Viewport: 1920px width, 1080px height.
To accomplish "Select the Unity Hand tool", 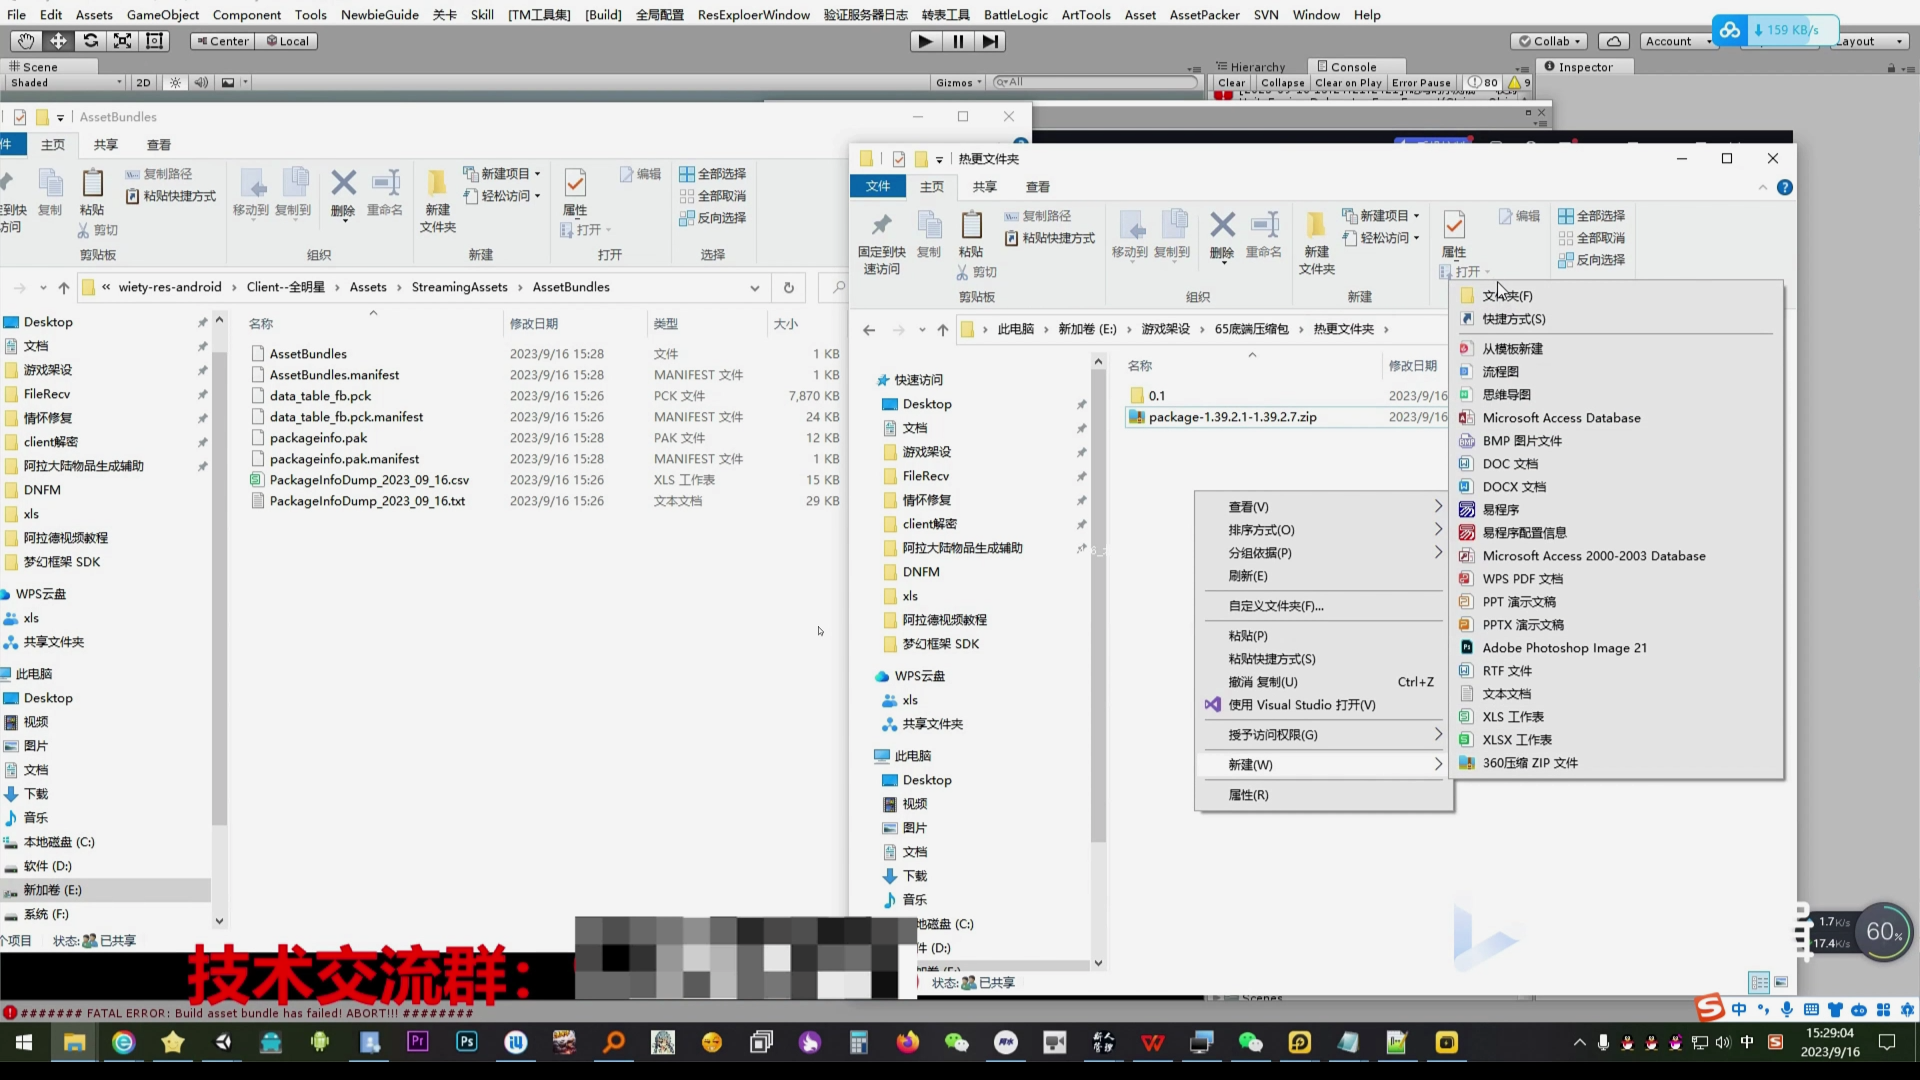I will point(25,41).
